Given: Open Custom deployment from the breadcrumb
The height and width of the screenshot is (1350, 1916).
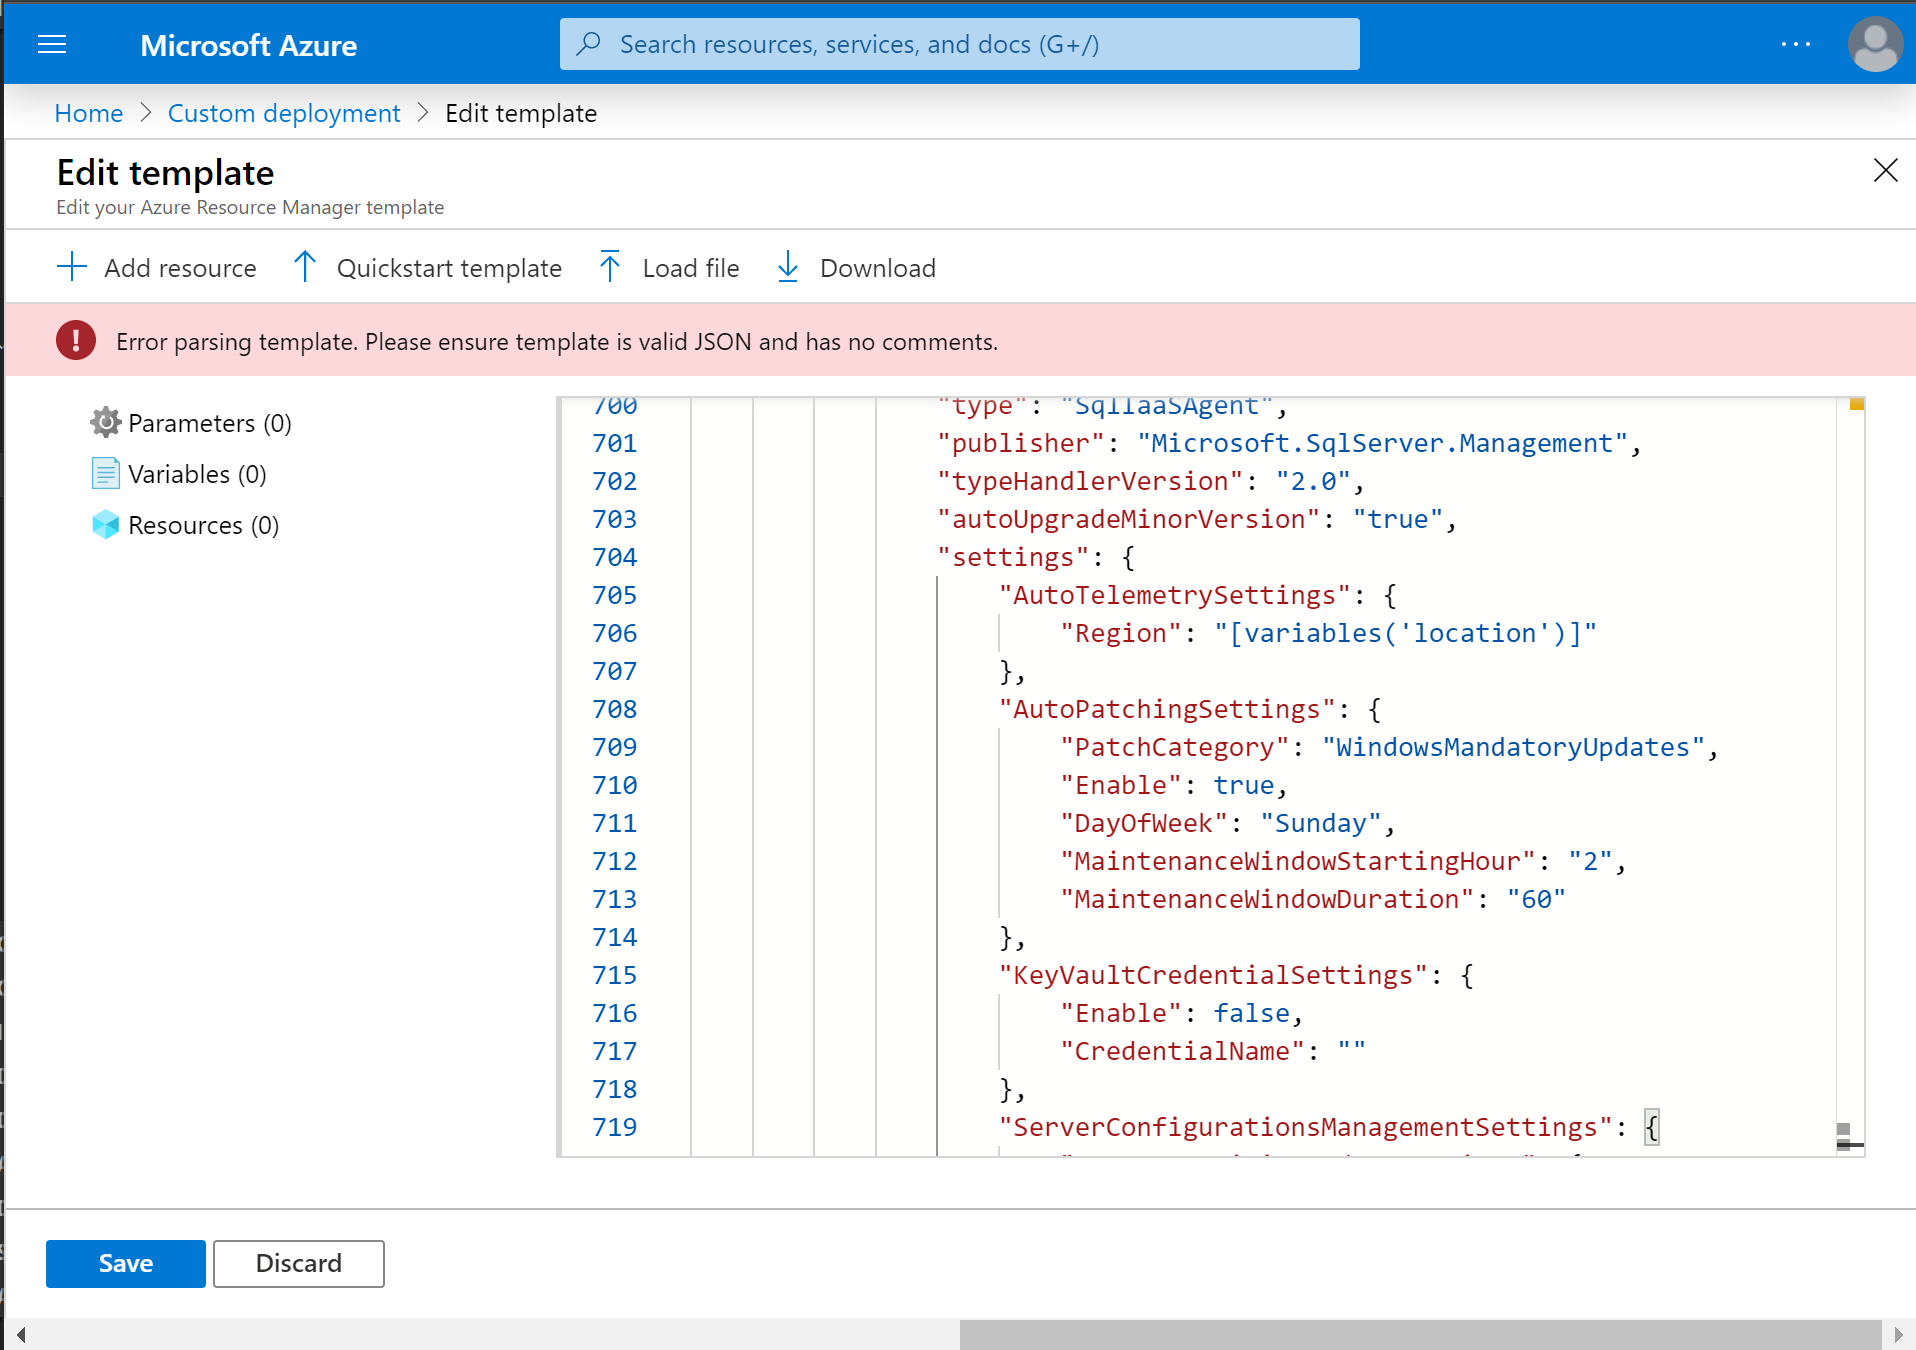Looking at the screenshot, I should (x=283, y=113).
